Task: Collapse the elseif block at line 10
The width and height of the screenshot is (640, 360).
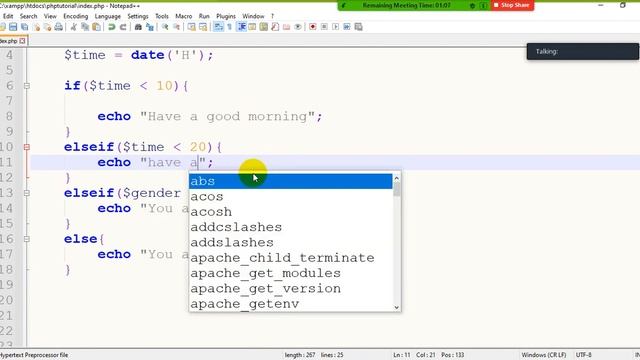Action: coord(27,147)
